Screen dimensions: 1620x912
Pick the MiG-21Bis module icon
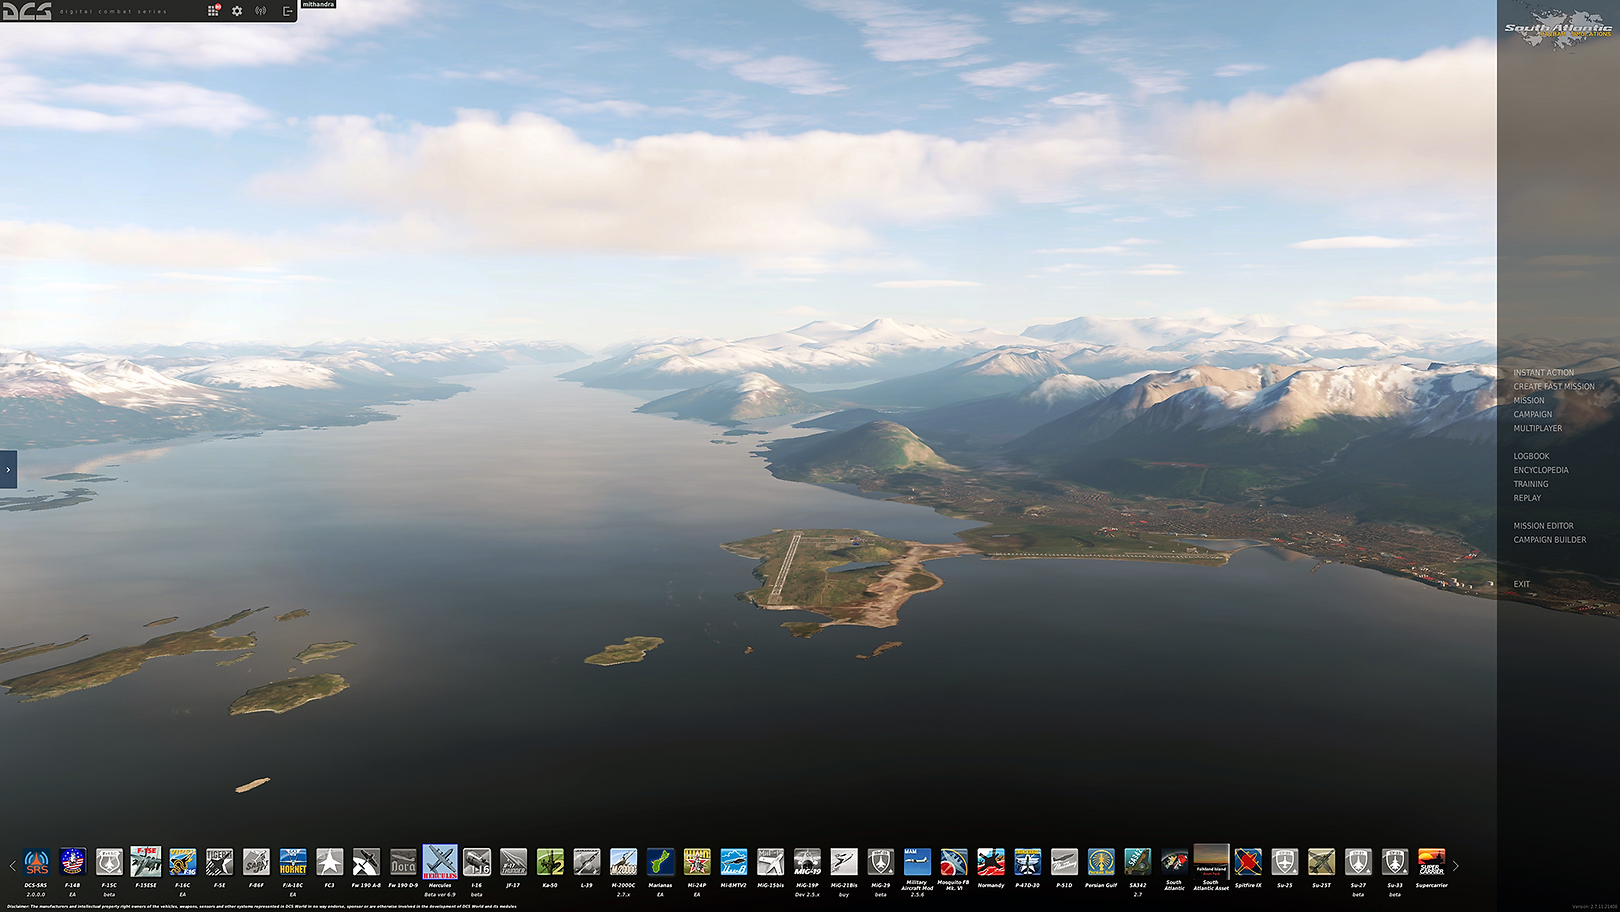tap(844, 862)
